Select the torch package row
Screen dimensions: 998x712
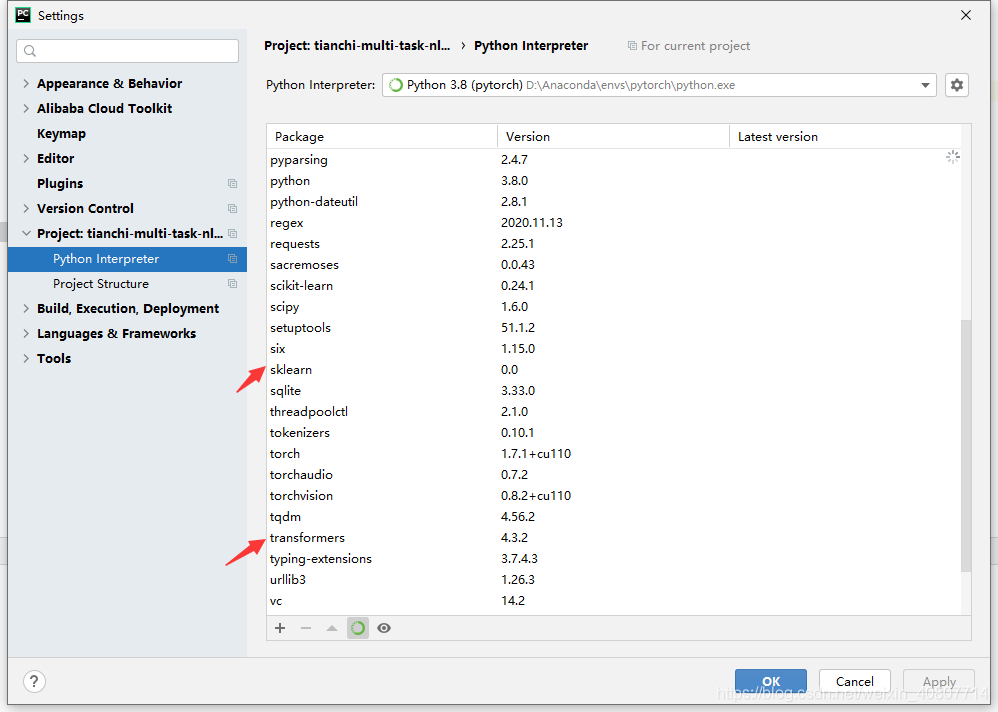click(614, 454)
